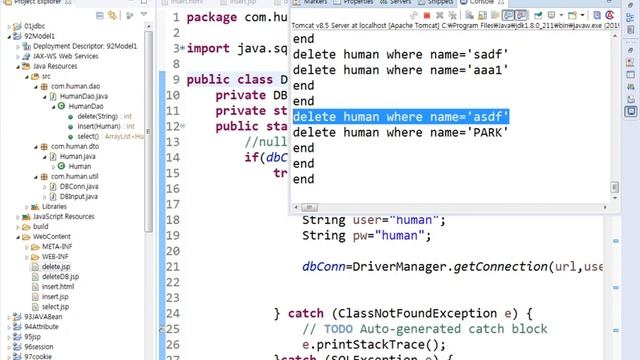Click the Display Selected Console icon
The image size is (640, 360).
click(551, 16)
